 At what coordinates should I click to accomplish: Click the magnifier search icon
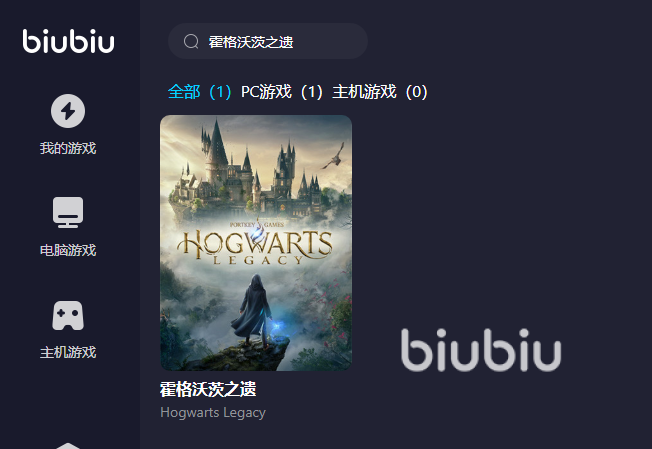point(191,41)
